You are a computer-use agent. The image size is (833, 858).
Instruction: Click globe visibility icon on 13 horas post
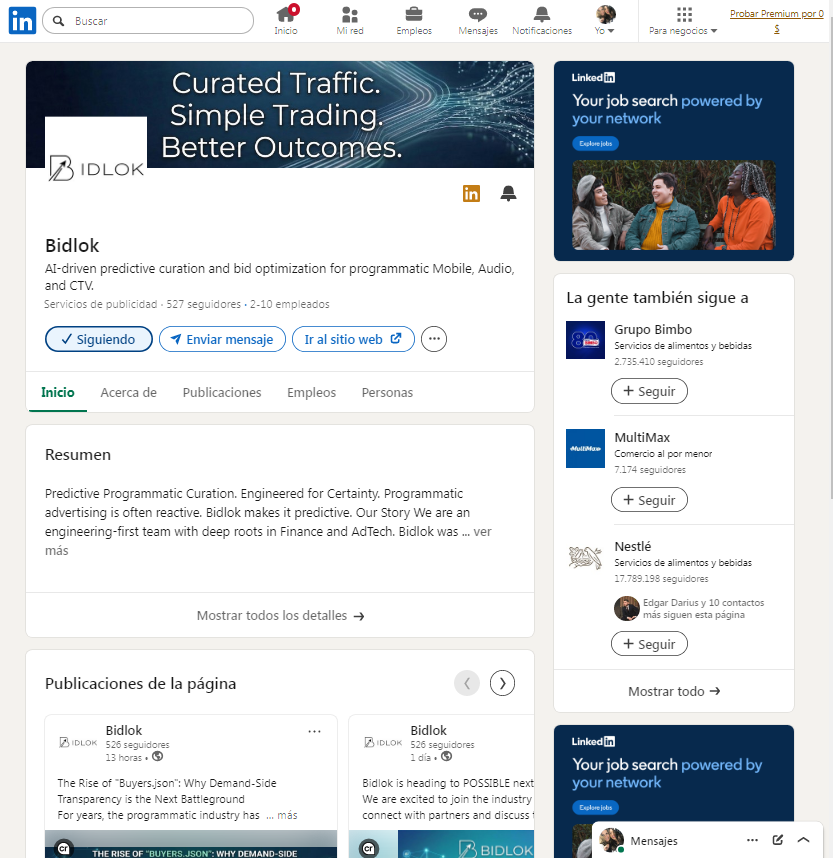tap(158, 757)
